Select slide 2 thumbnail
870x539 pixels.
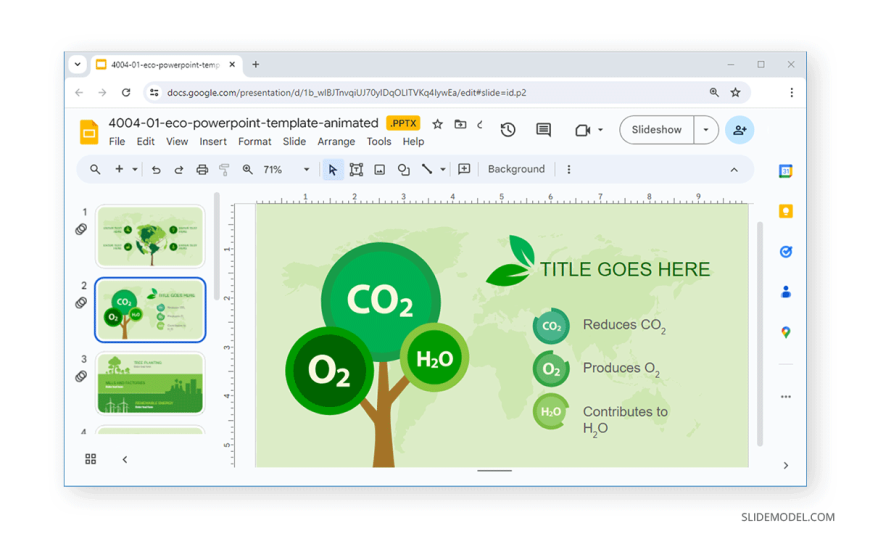click(150, 310)
